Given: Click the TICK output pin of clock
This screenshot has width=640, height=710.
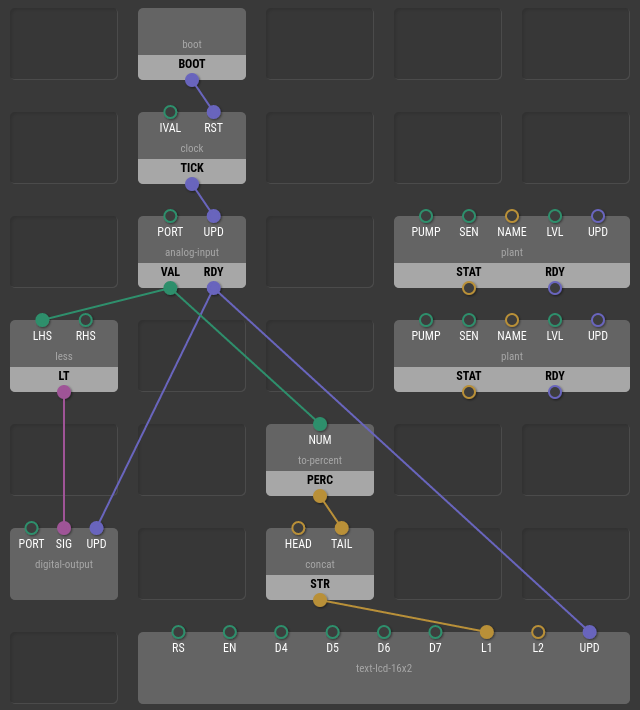Looking at the screenshot, I should 192,184.
